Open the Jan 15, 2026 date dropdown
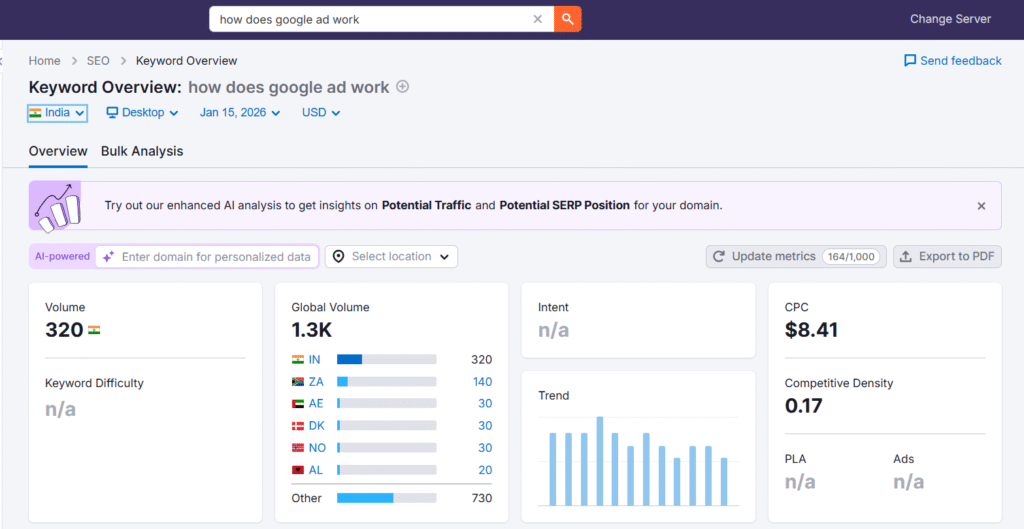 tap(240, 112)
